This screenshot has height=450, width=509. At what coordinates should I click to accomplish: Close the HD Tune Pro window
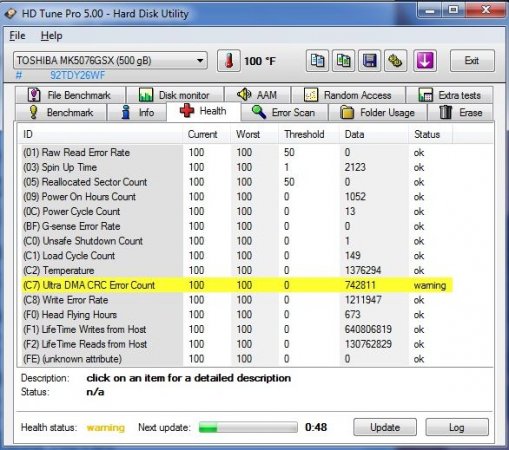tap(486, 10)
